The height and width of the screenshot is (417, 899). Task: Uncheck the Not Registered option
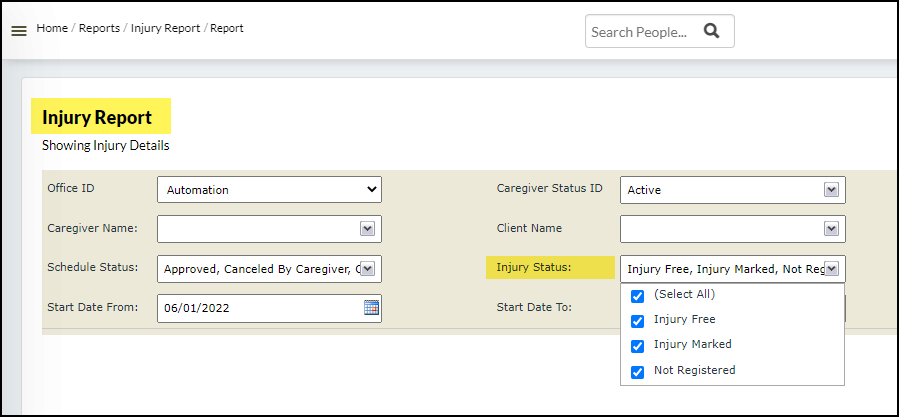pyautogui.click(x=637, y=372)
